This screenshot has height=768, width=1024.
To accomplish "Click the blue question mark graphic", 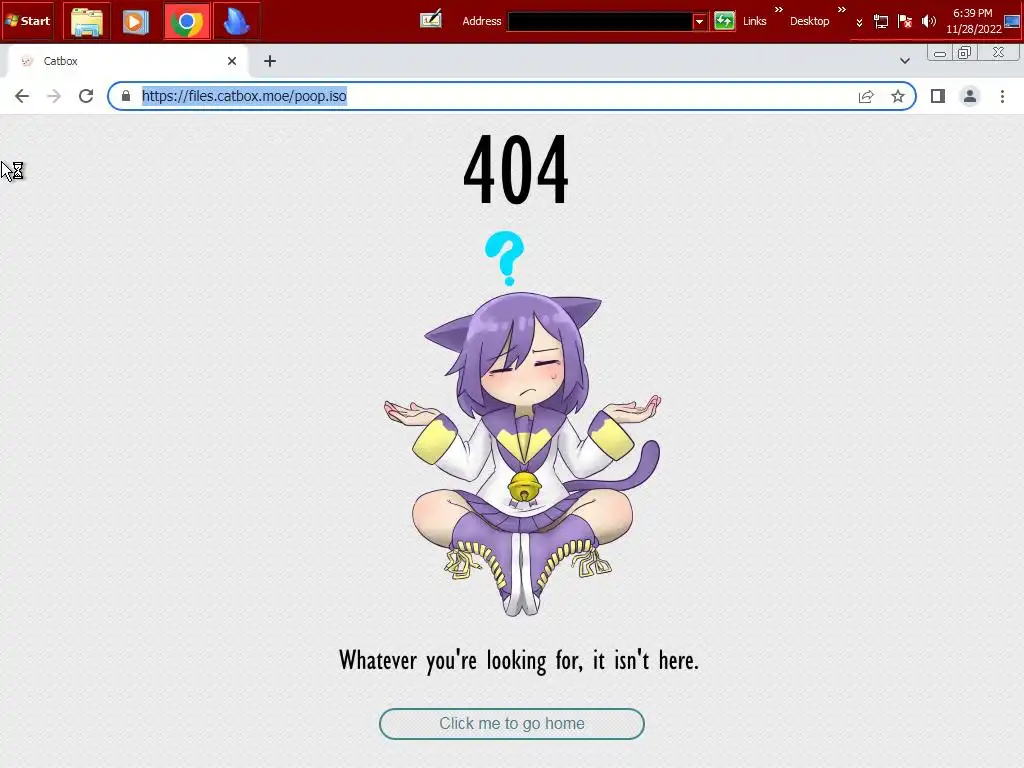I will pos(504,259).
